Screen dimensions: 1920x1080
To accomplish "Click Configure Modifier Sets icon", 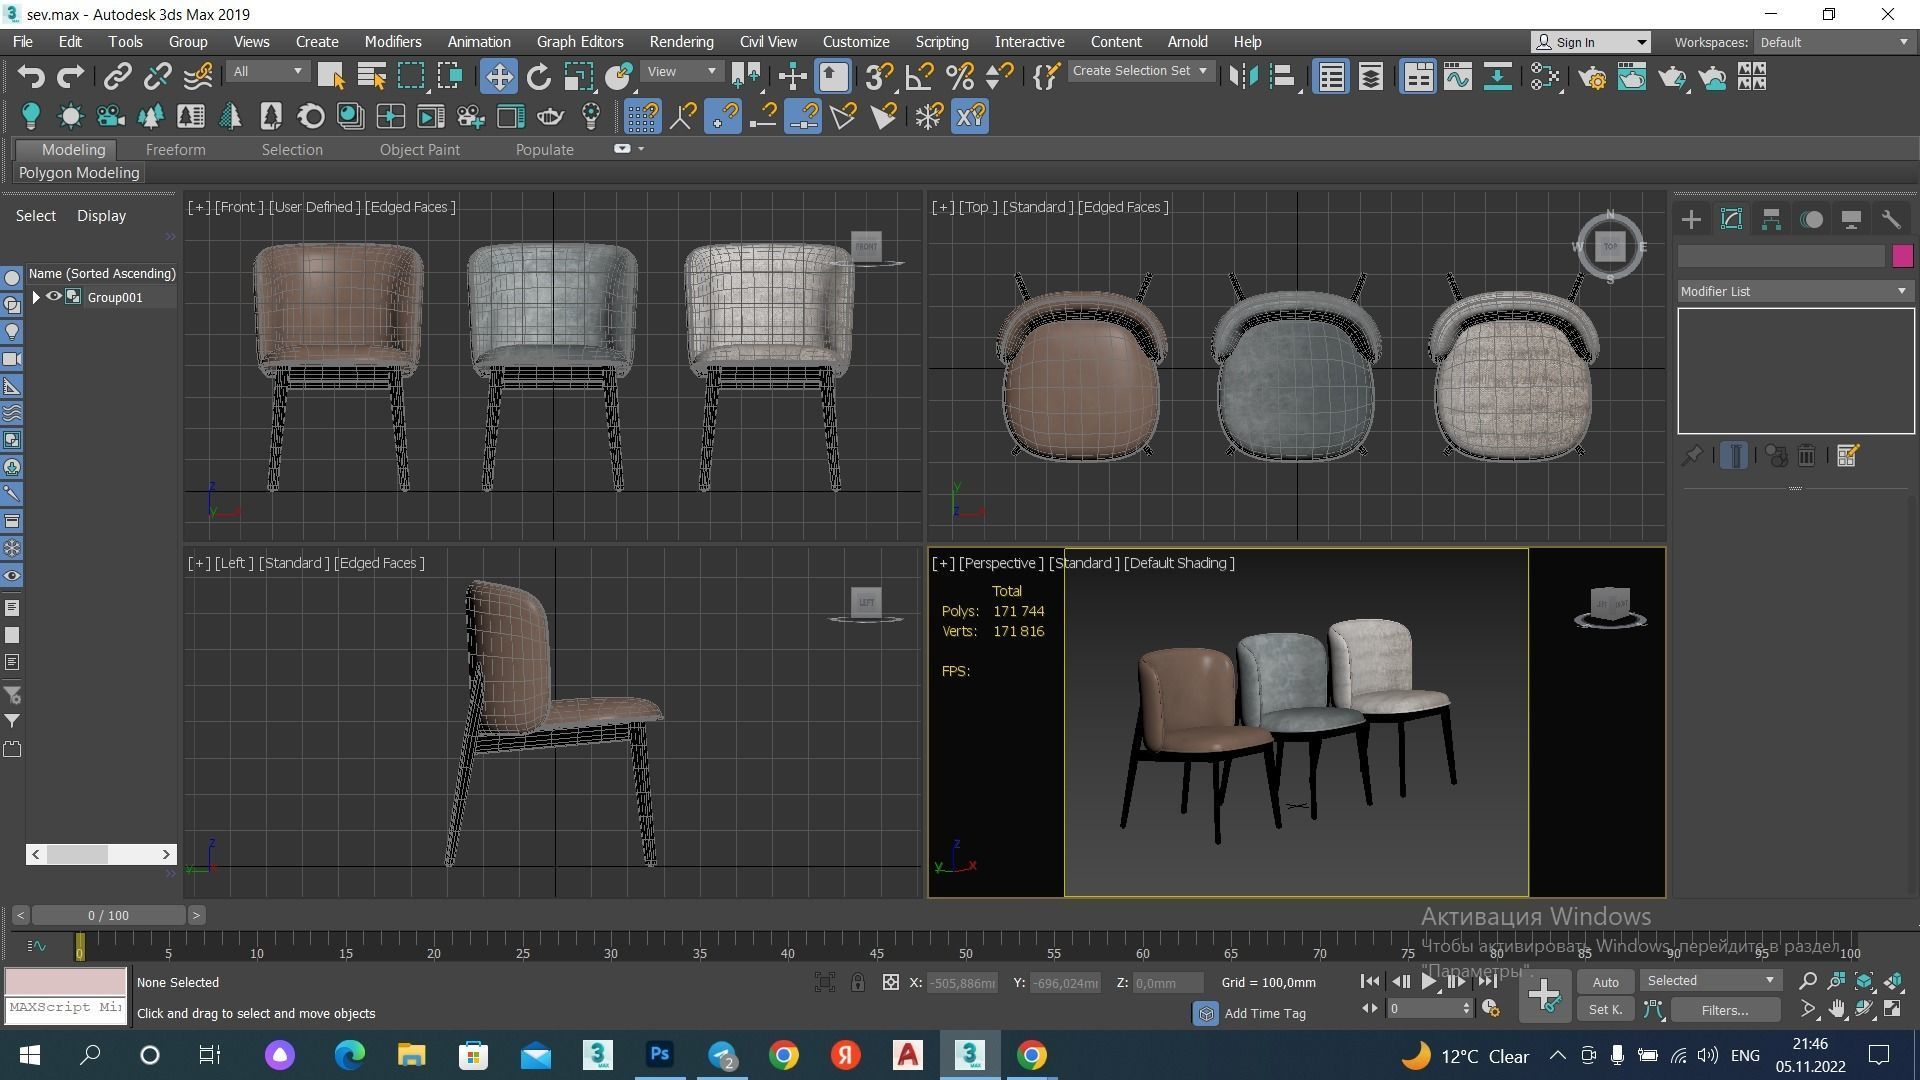I will pyautogui.click(x=1847, y=456).
